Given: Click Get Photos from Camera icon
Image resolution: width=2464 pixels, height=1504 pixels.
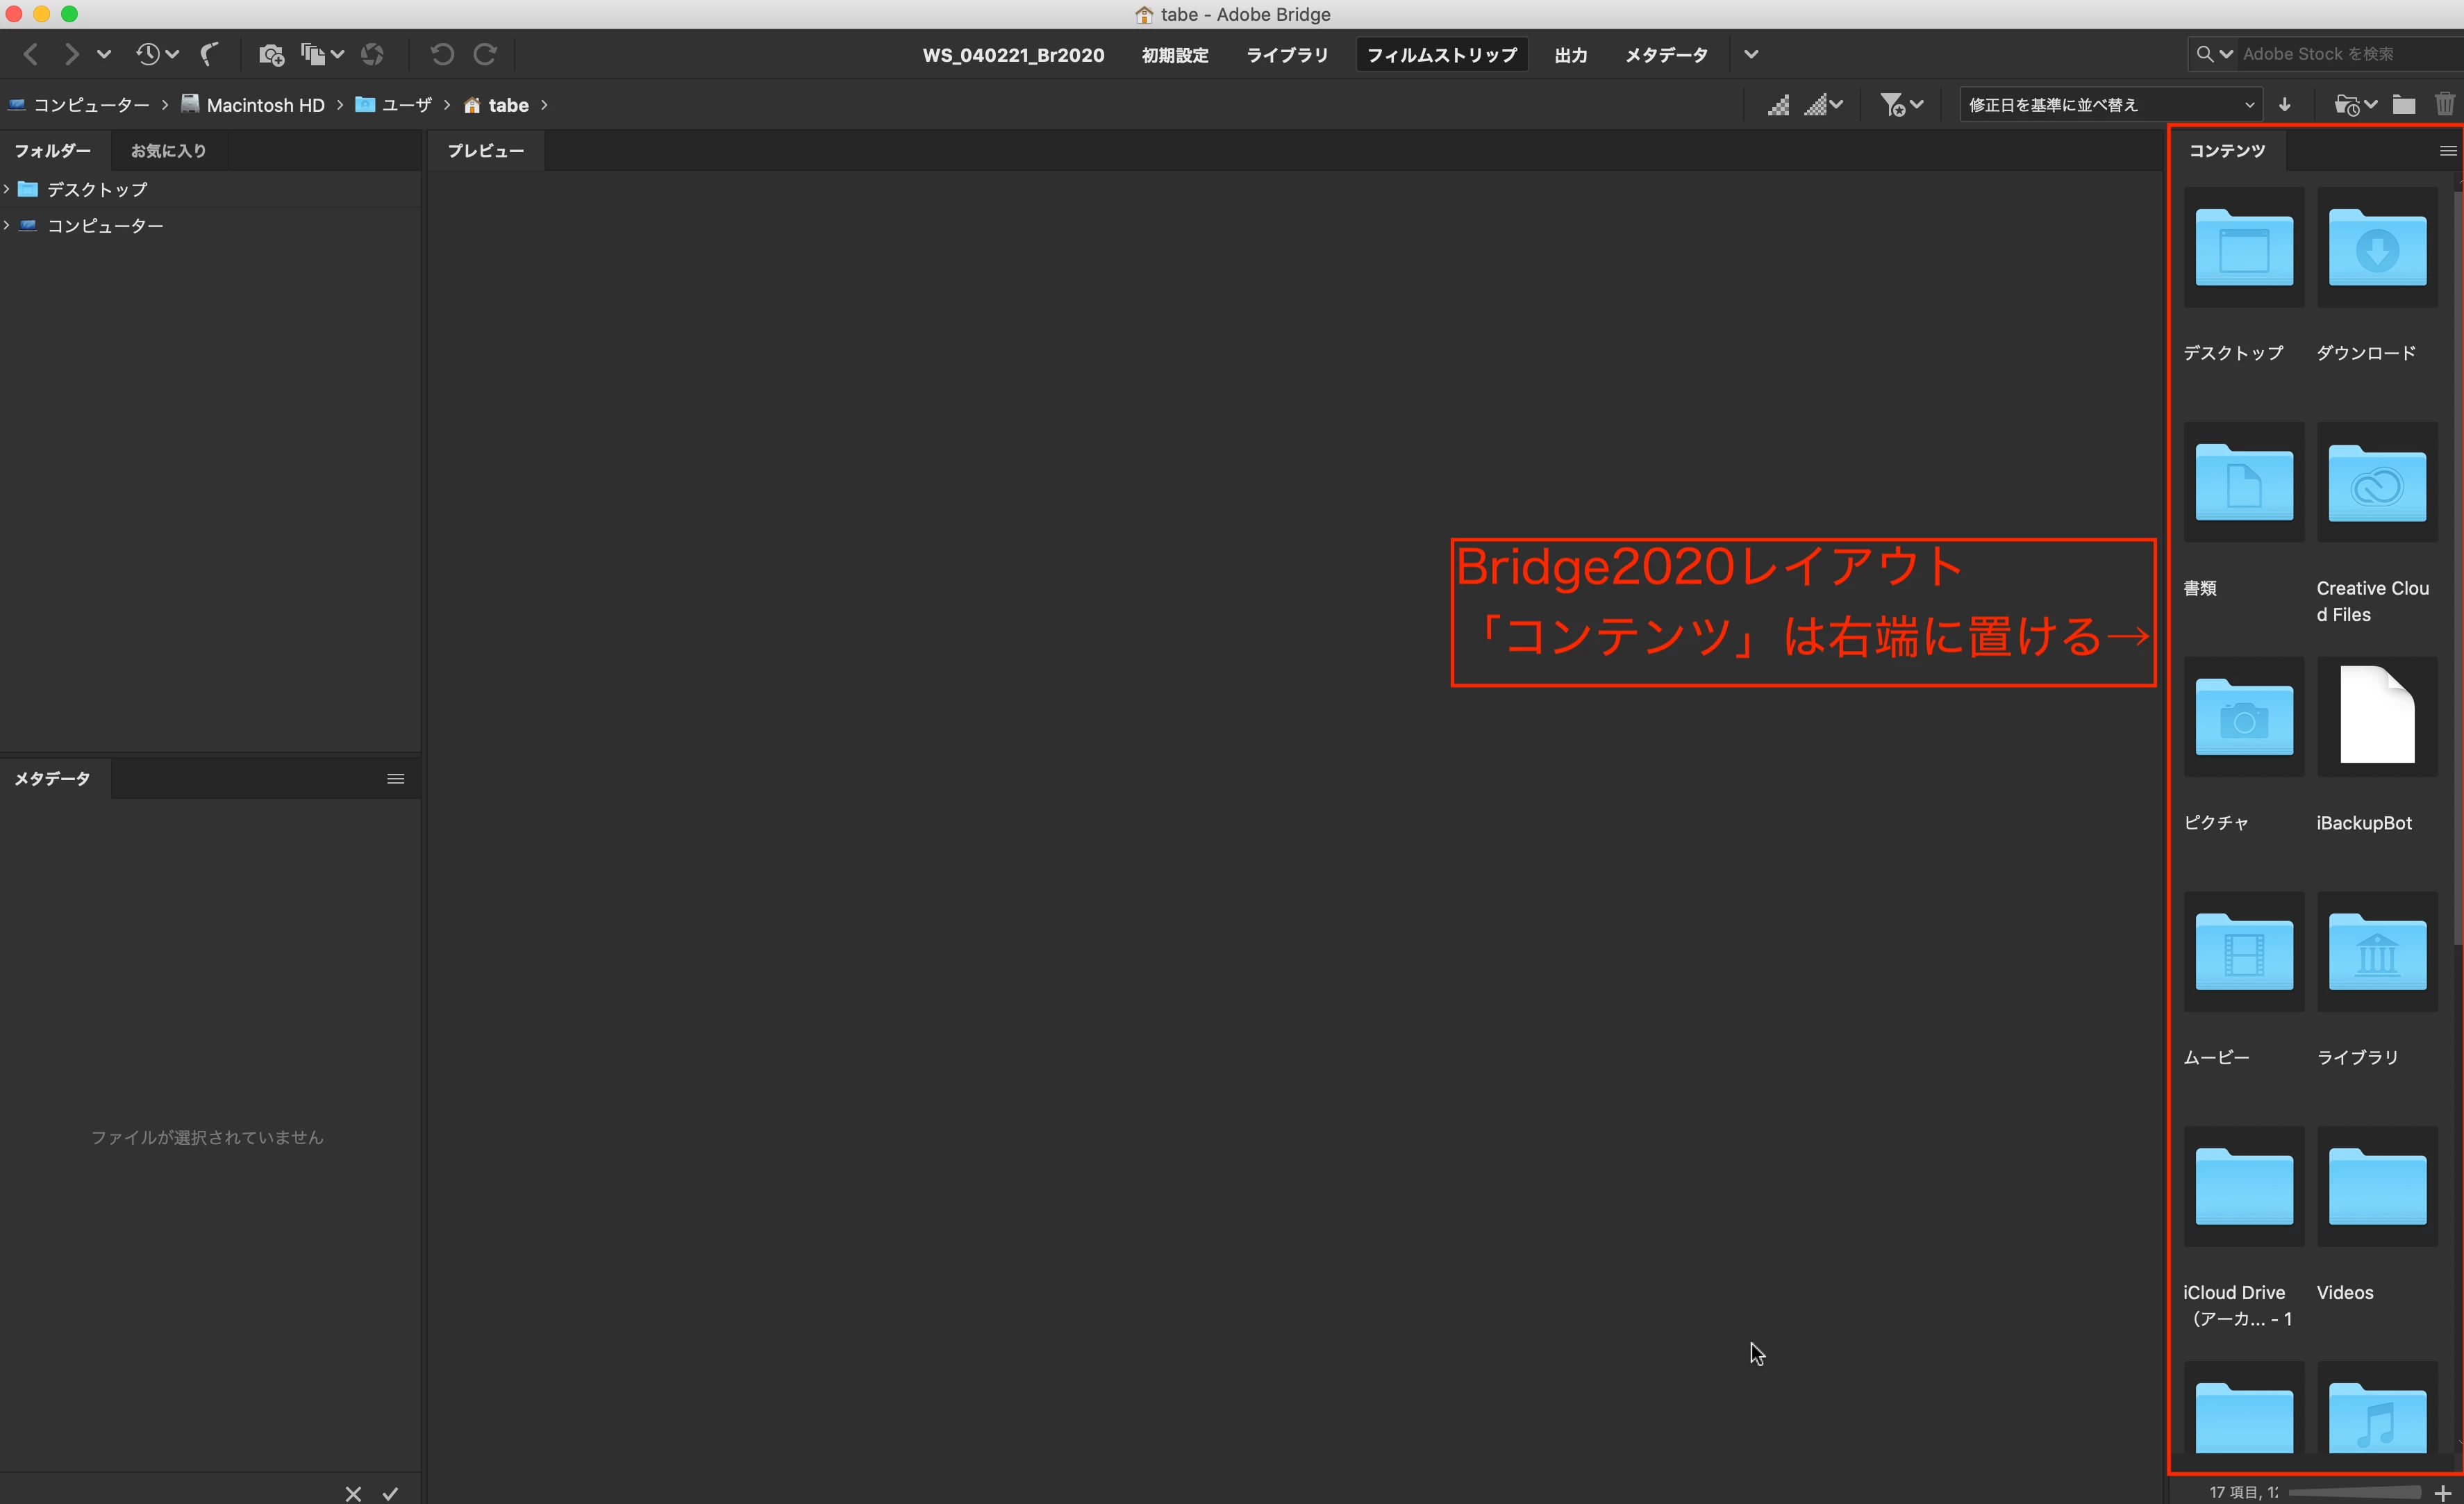Looking at the screenshot, I should (x=270, y=54).
